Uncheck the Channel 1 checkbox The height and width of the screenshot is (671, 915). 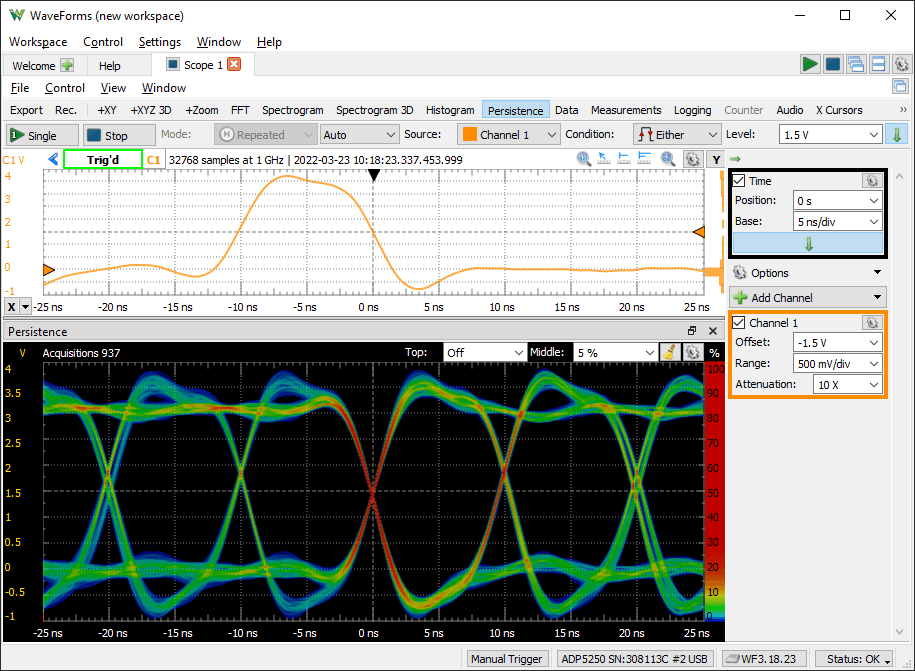click(738, 322)
